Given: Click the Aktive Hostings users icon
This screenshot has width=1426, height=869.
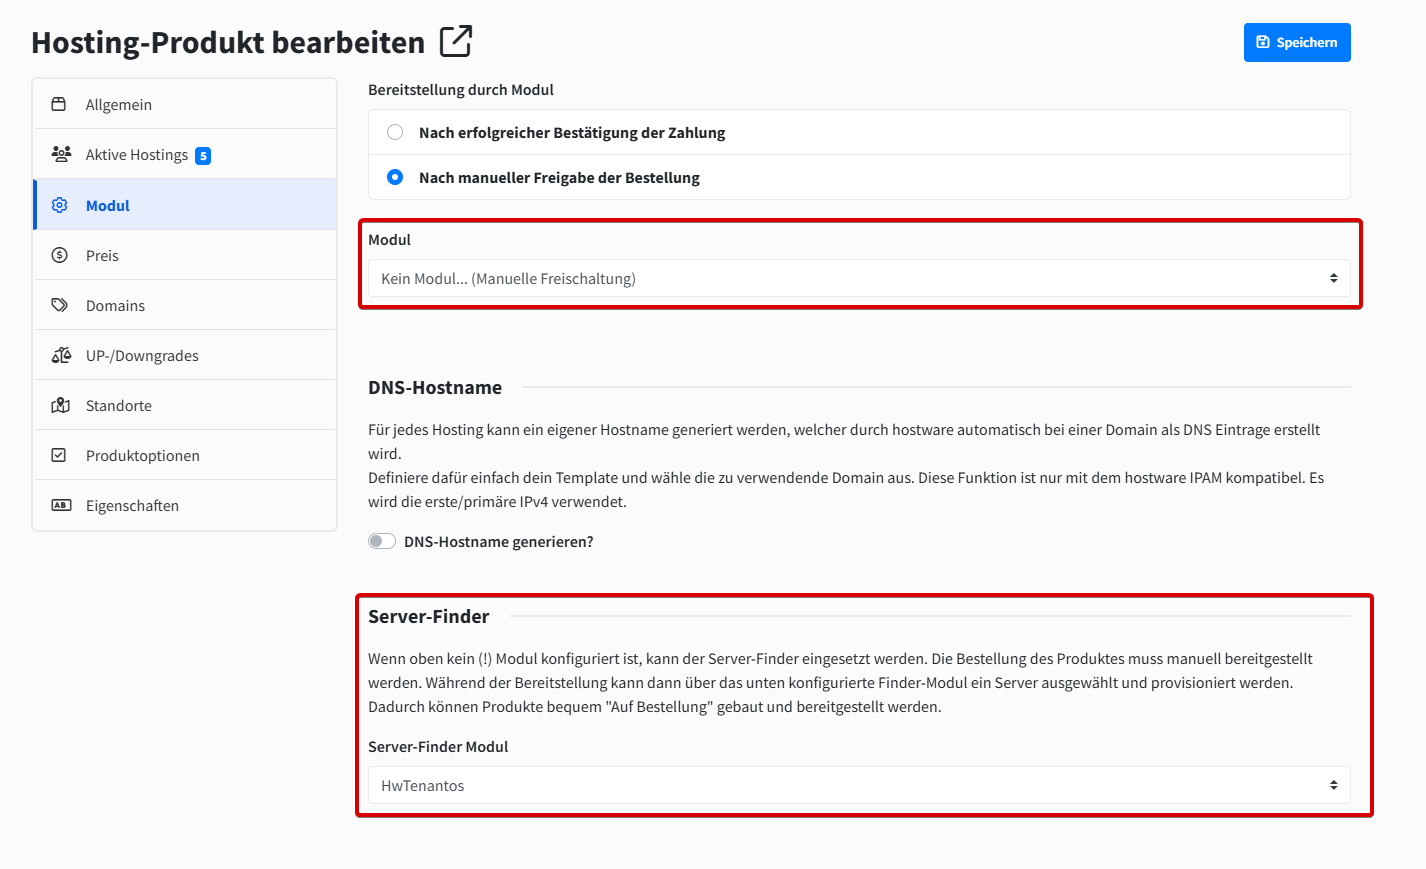Looking at the screenshot, I should [61, 154].
